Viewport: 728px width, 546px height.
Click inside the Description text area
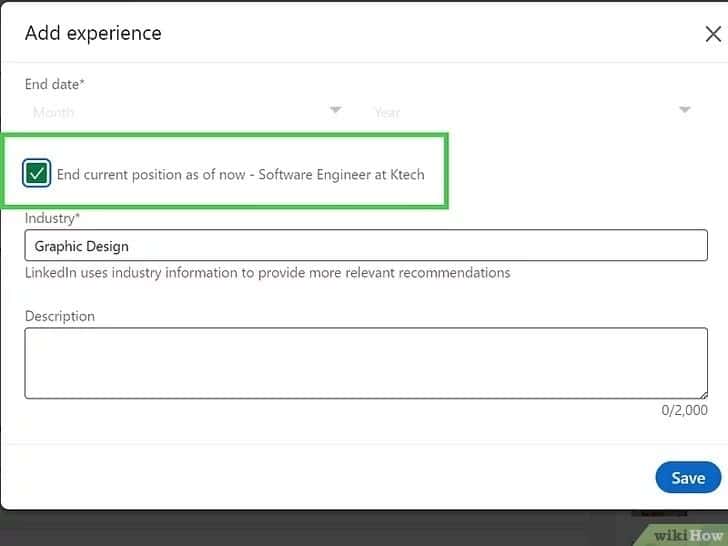pyautogui.click(x=366, y=363)
